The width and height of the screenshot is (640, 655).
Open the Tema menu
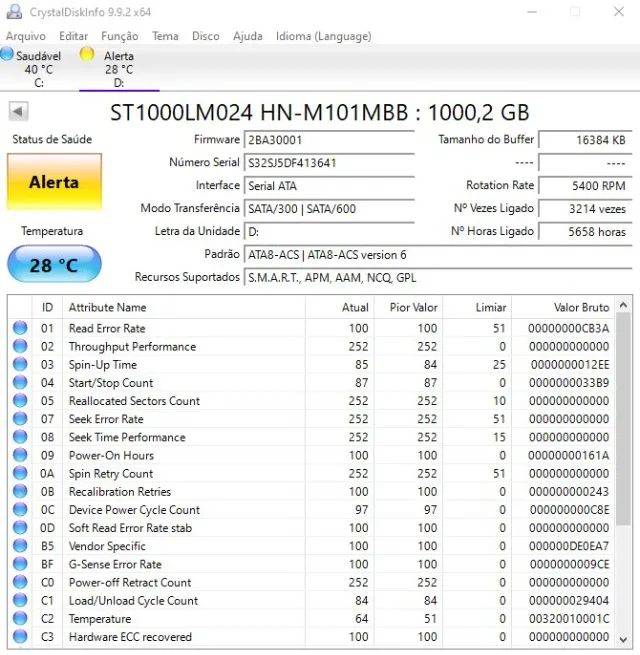pos(165,36)
